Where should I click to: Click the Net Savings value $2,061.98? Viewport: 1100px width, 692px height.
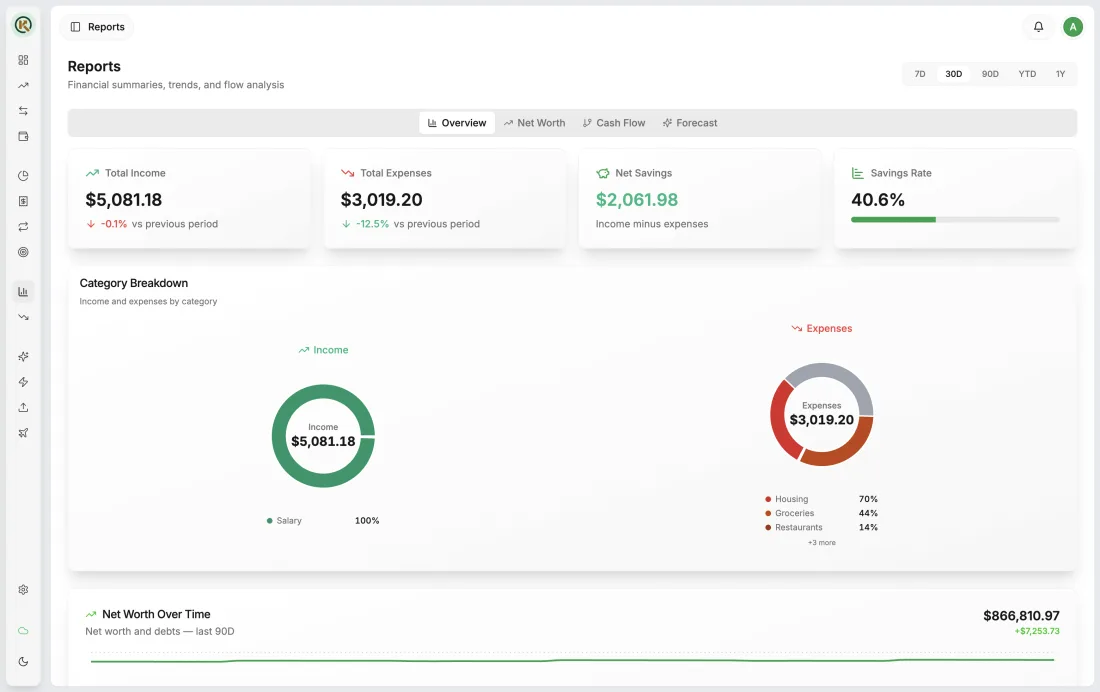point(637,200)
